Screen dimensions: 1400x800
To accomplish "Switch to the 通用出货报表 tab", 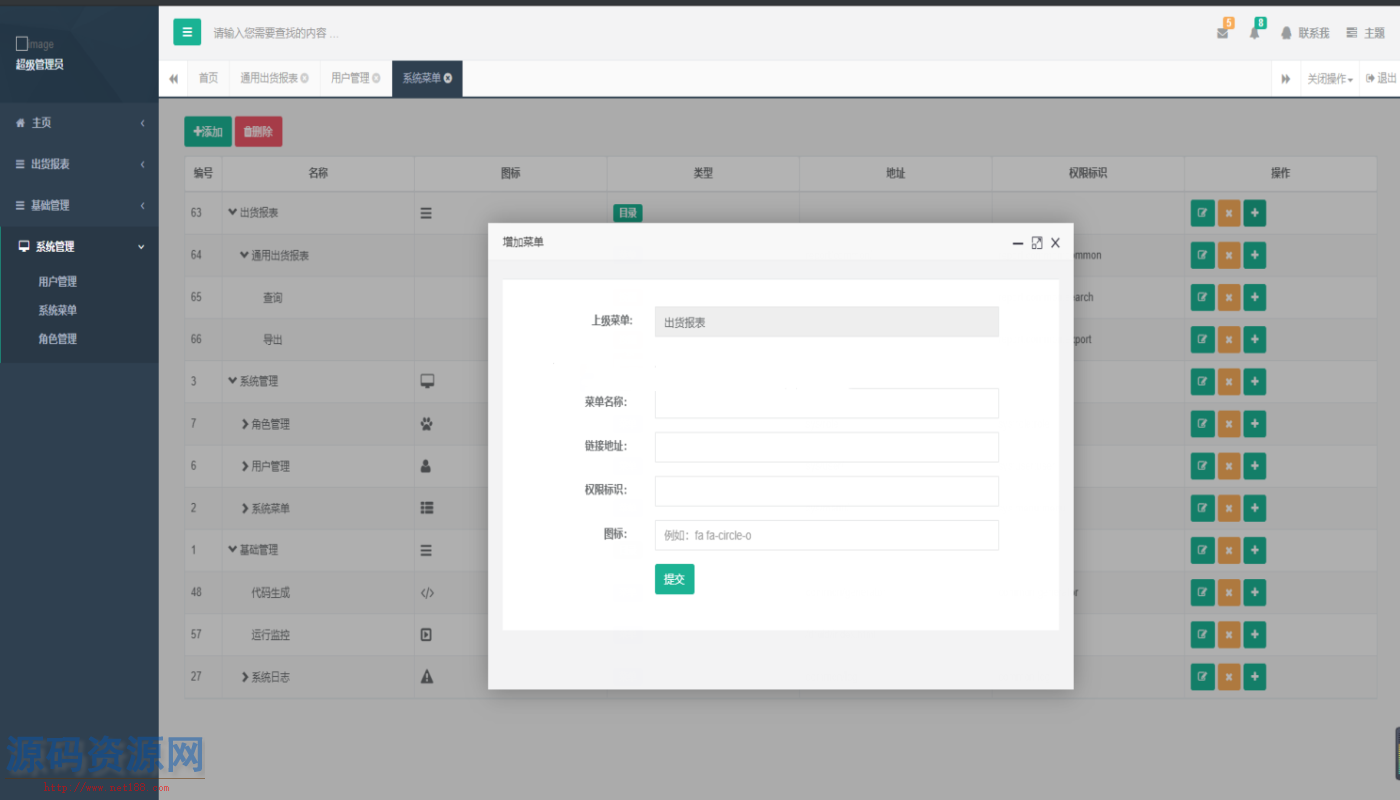I will pyautogui.click(x=274, y=78).
